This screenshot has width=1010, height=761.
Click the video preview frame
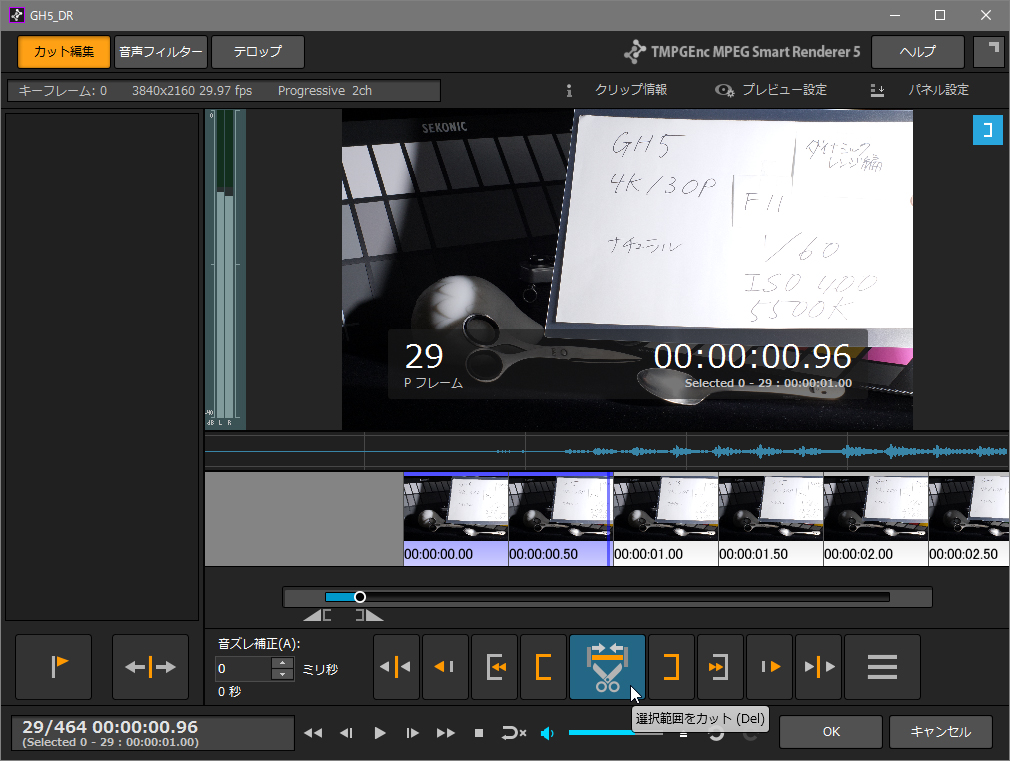point(627,269)
